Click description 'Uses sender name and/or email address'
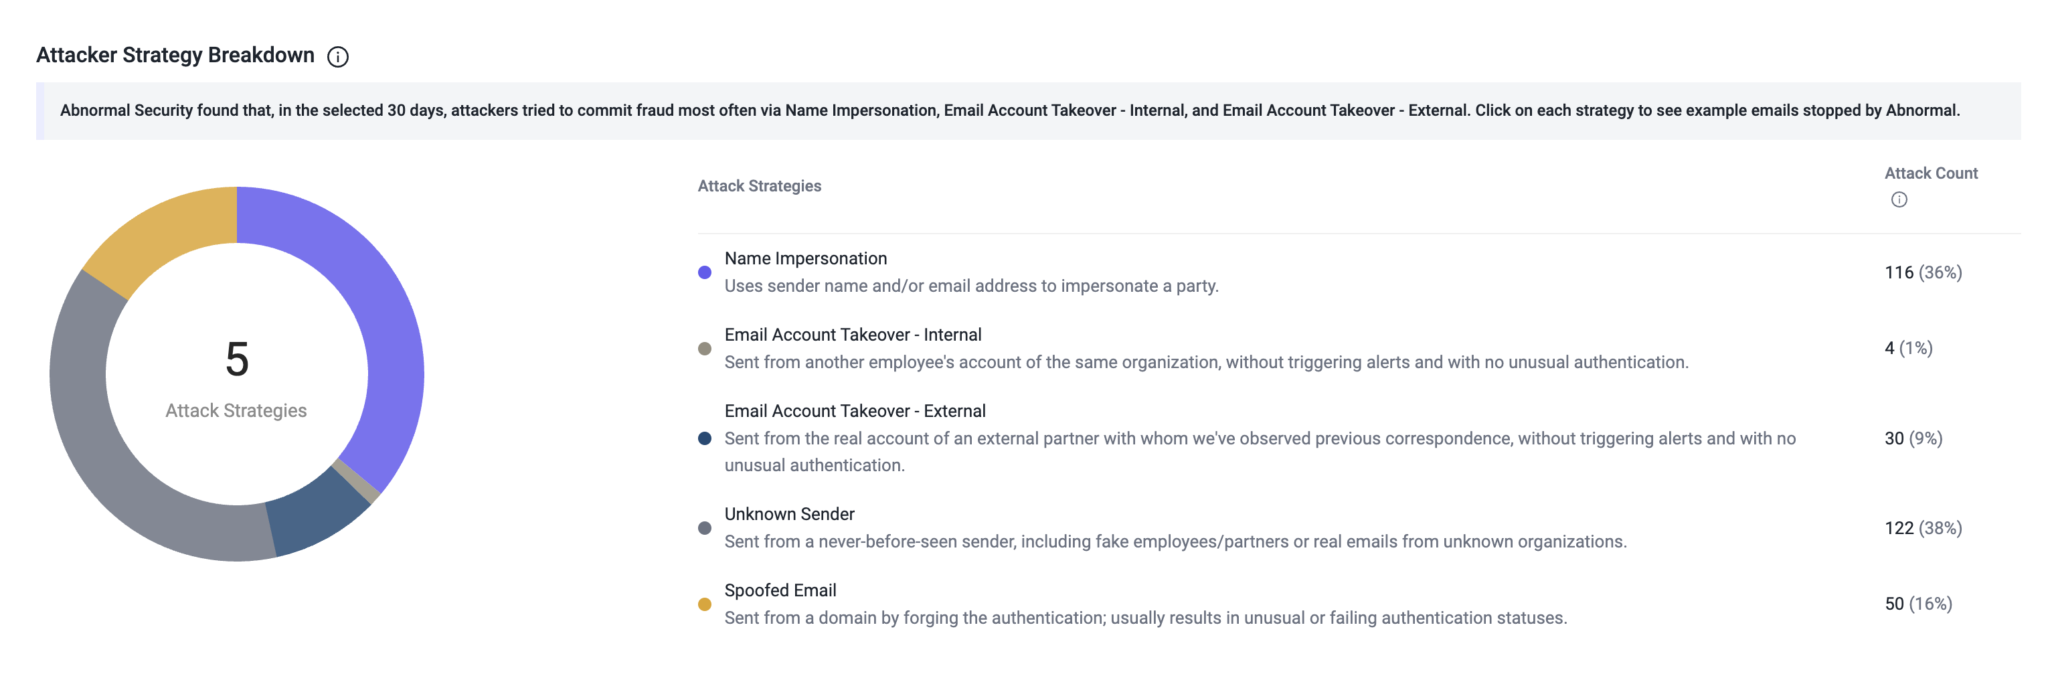This screenshot has width=2048, height=680. click(972, 286)
